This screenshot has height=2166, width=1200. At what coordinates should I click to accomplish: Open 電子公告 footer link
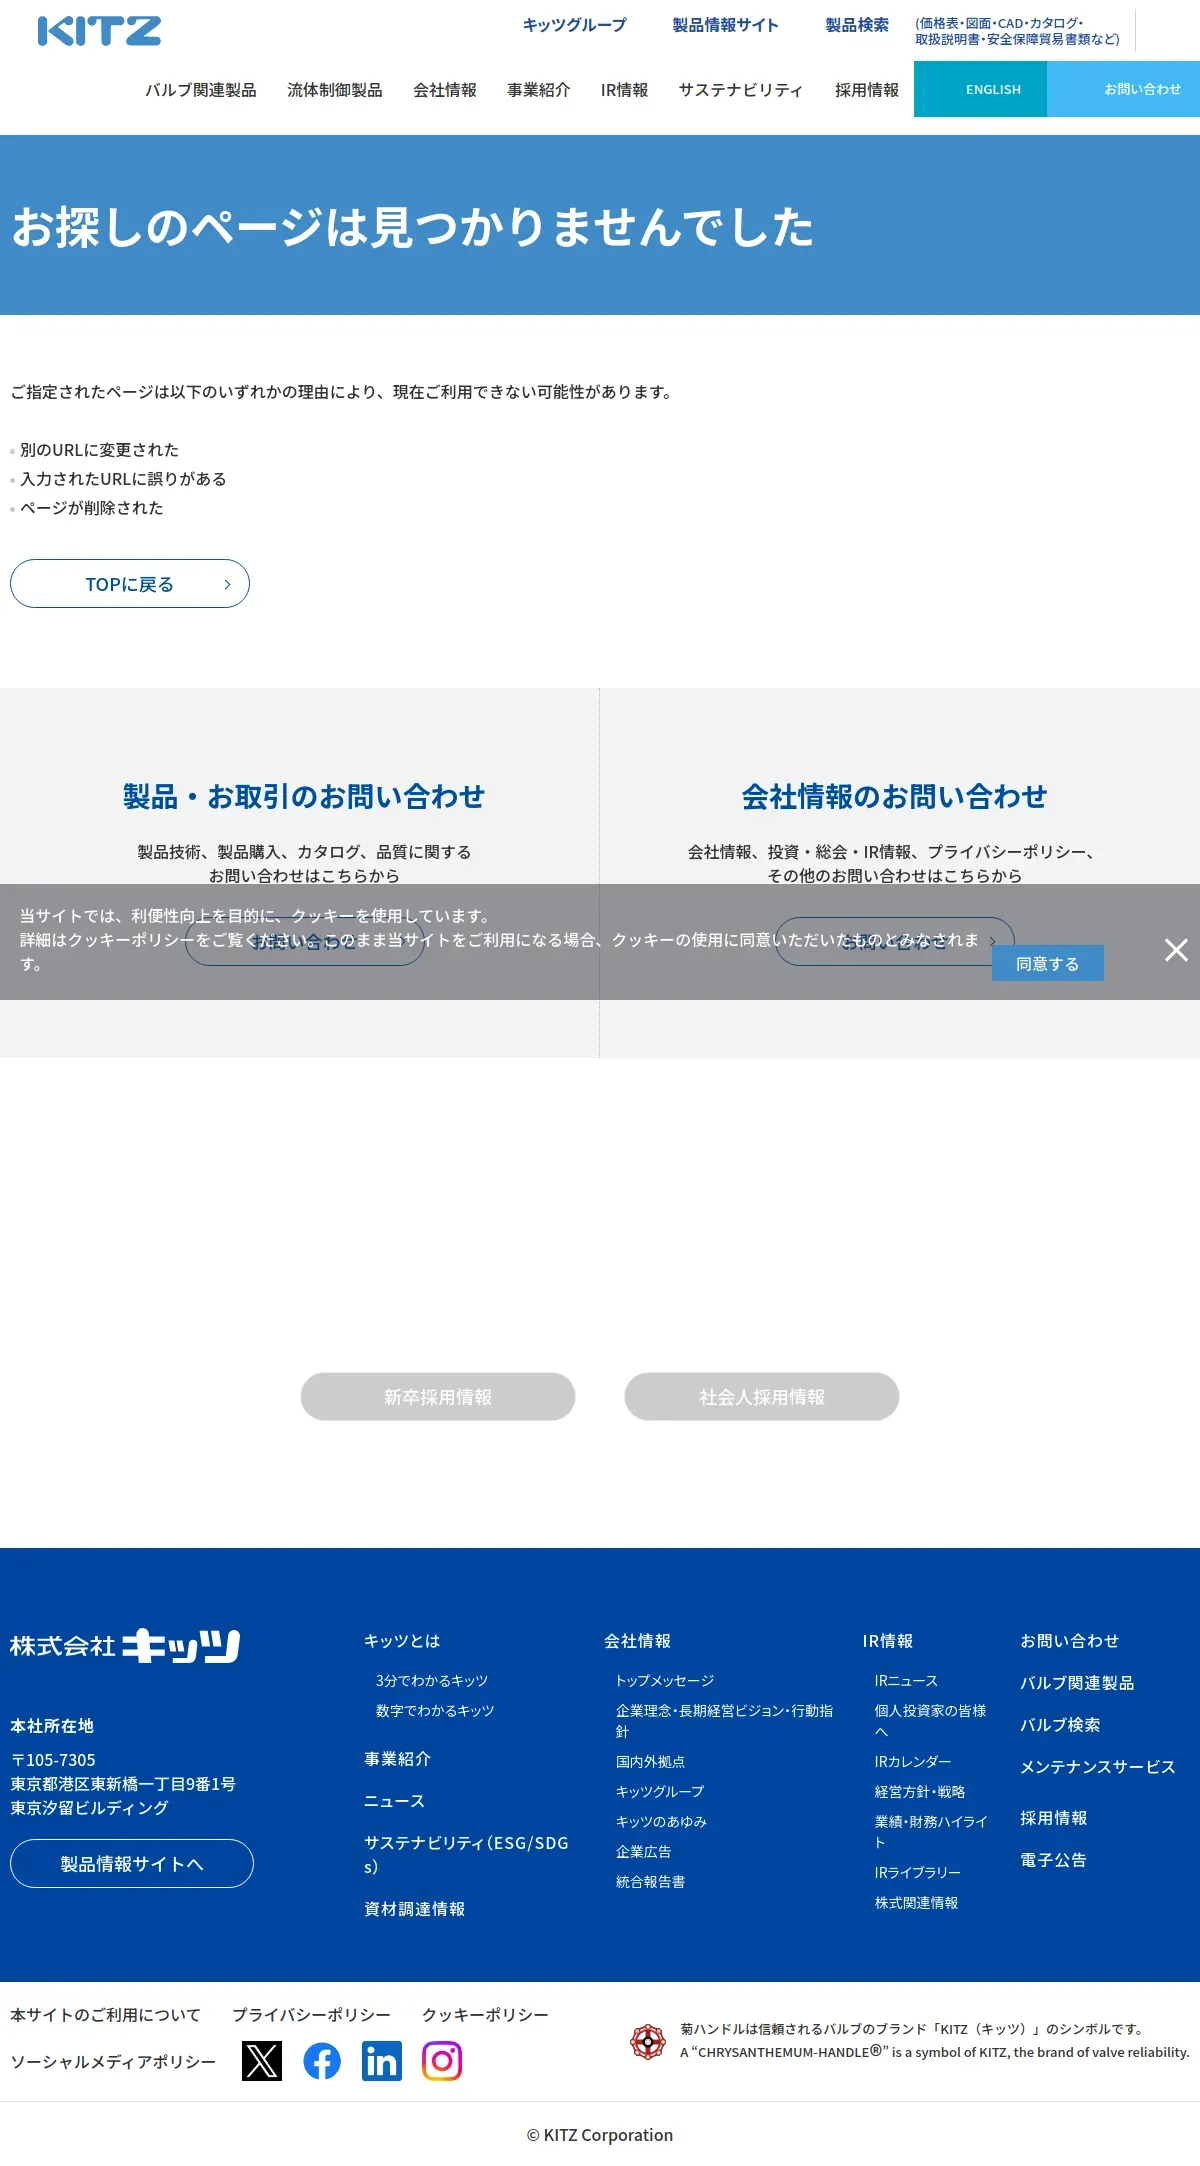[1053, 1860]
